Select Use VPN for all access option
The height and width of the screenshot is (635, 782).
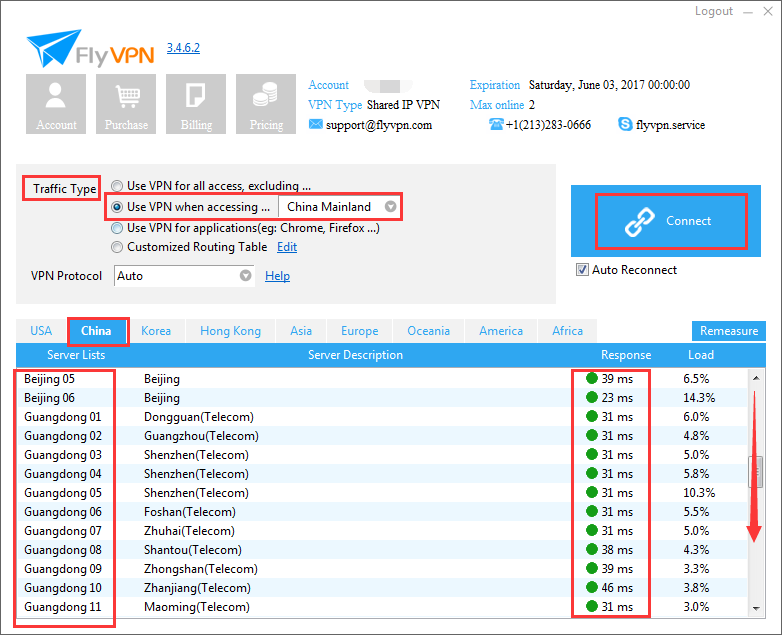117,186
